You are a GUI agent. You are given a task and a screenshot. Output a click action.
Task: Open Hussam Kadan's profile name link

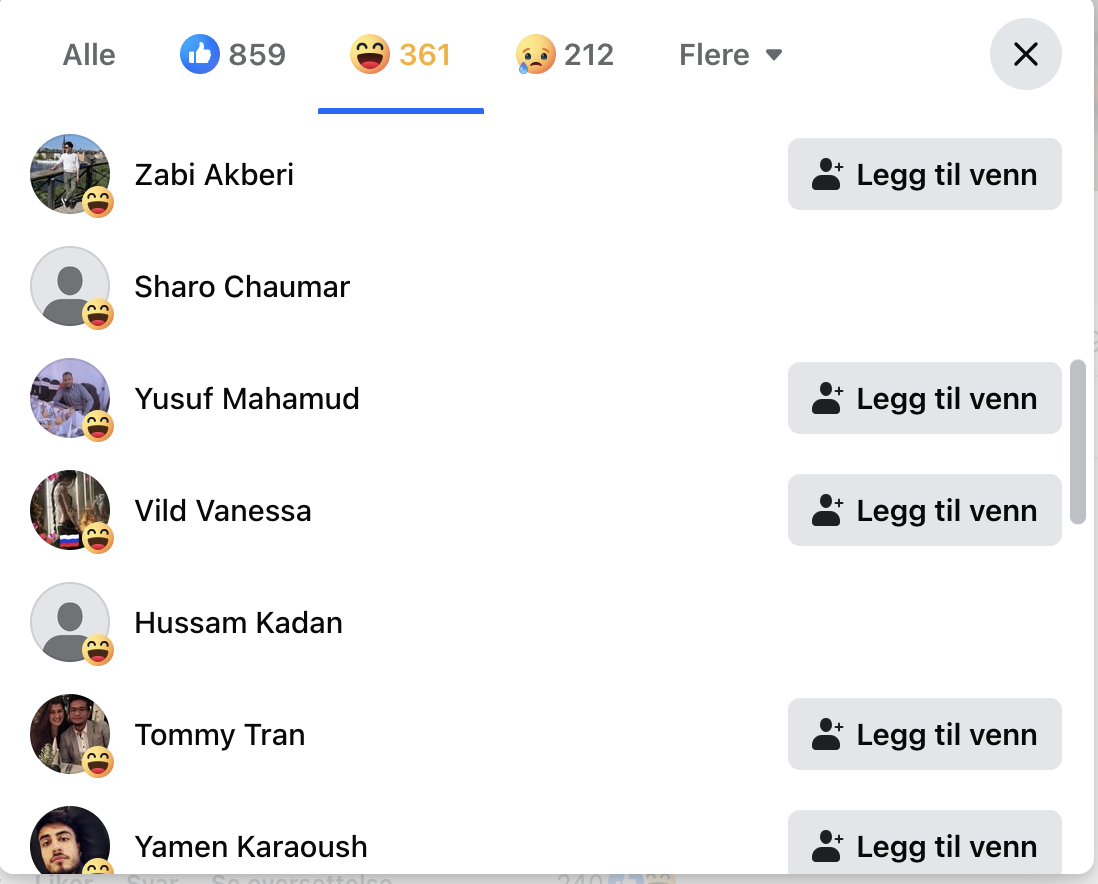(238, 623)
